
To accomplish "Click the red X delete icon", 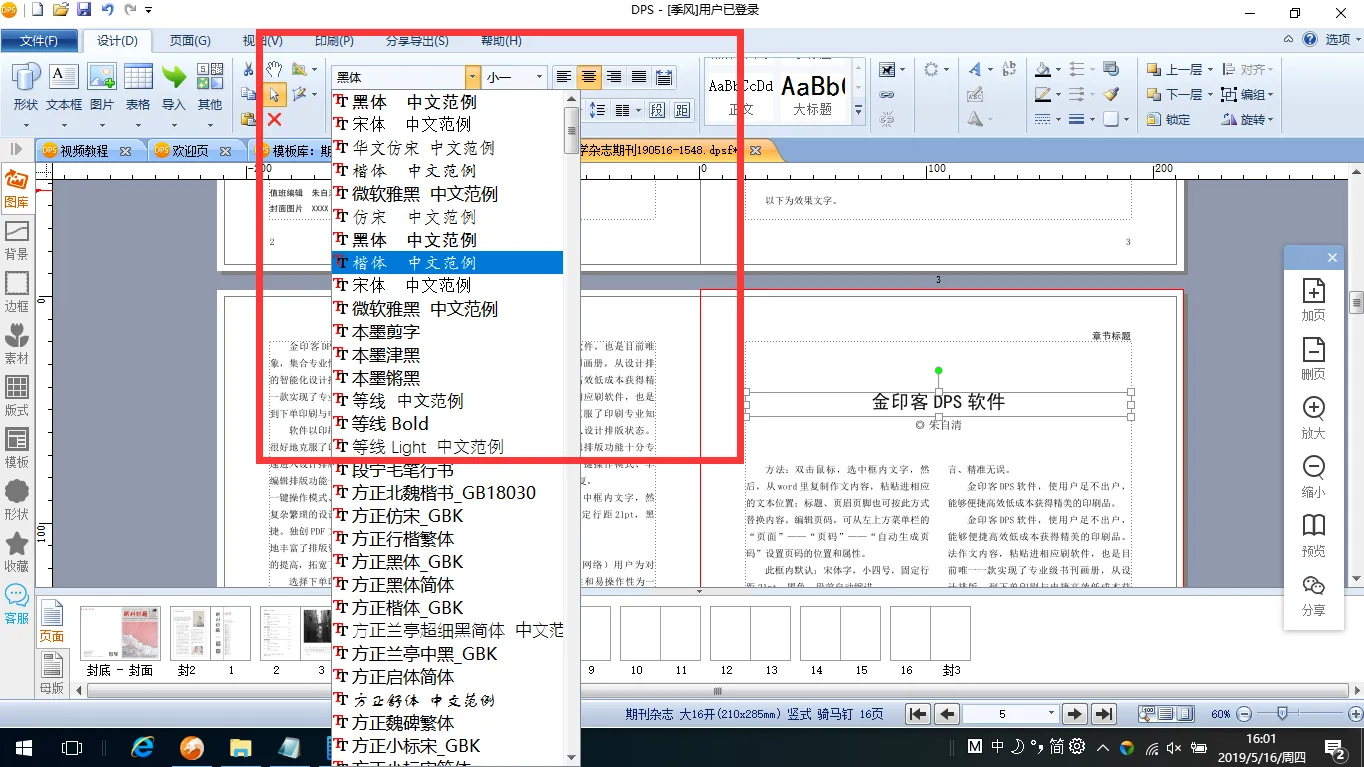I will tap(274, 119).
